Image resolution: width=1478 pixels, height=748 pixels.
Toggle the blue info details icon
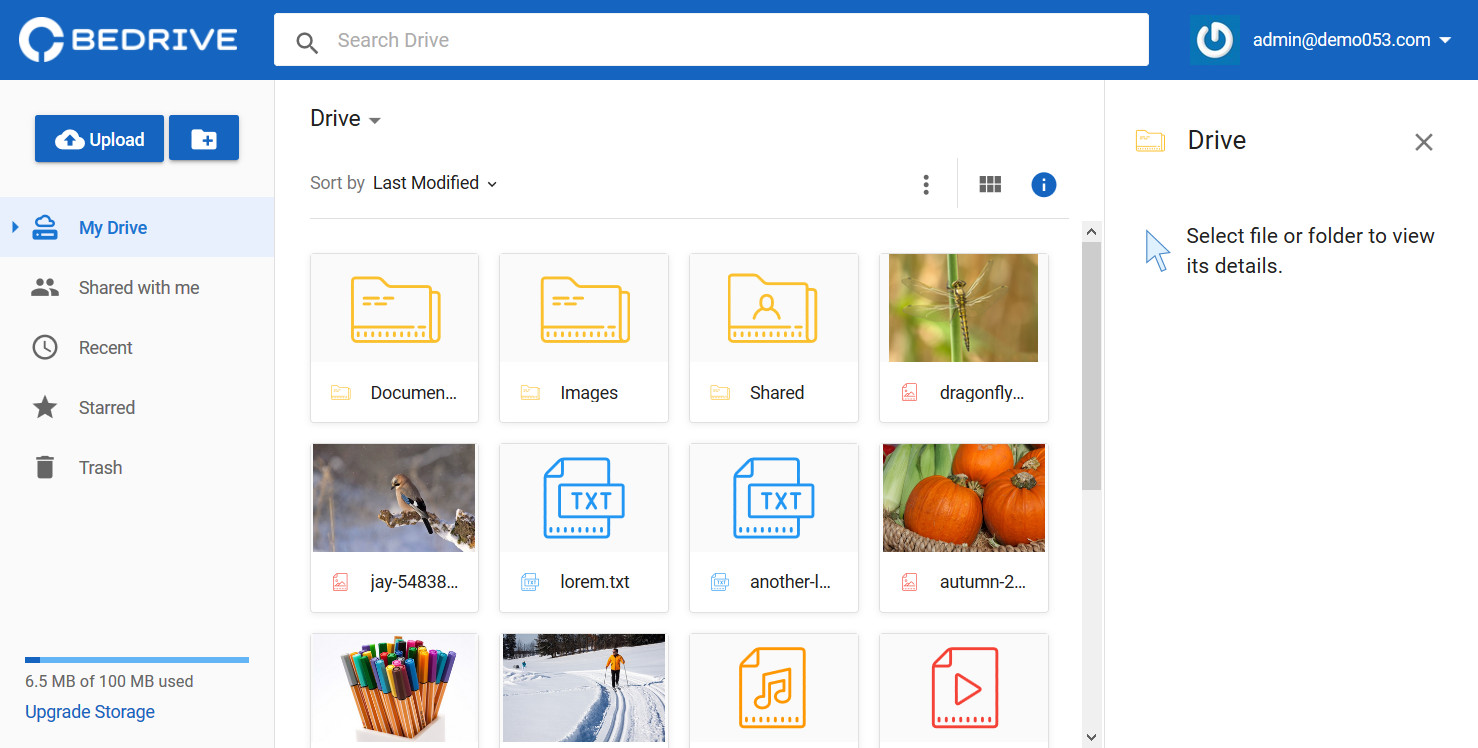tap(1044, 184)
